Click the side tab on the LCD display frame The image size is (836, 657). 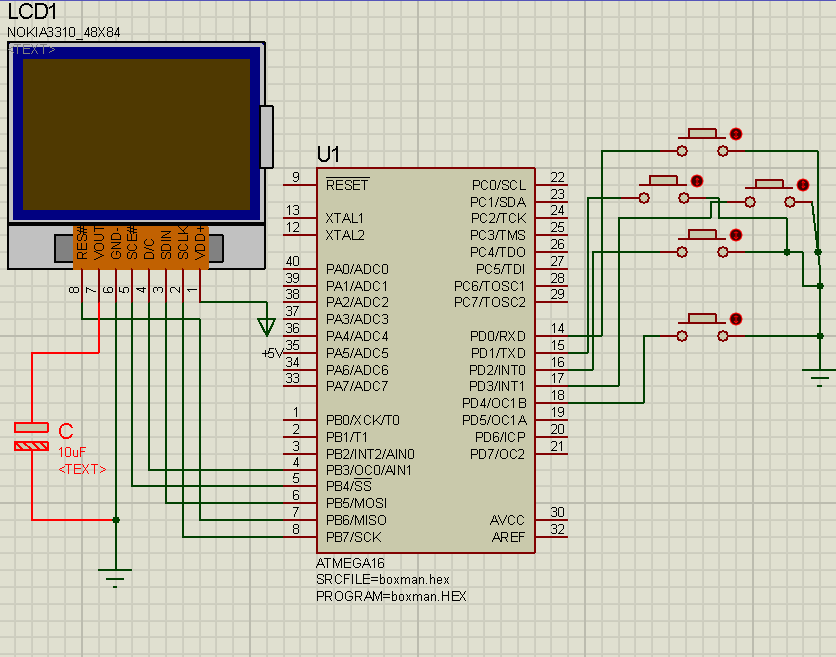click(x=267, y=137)
